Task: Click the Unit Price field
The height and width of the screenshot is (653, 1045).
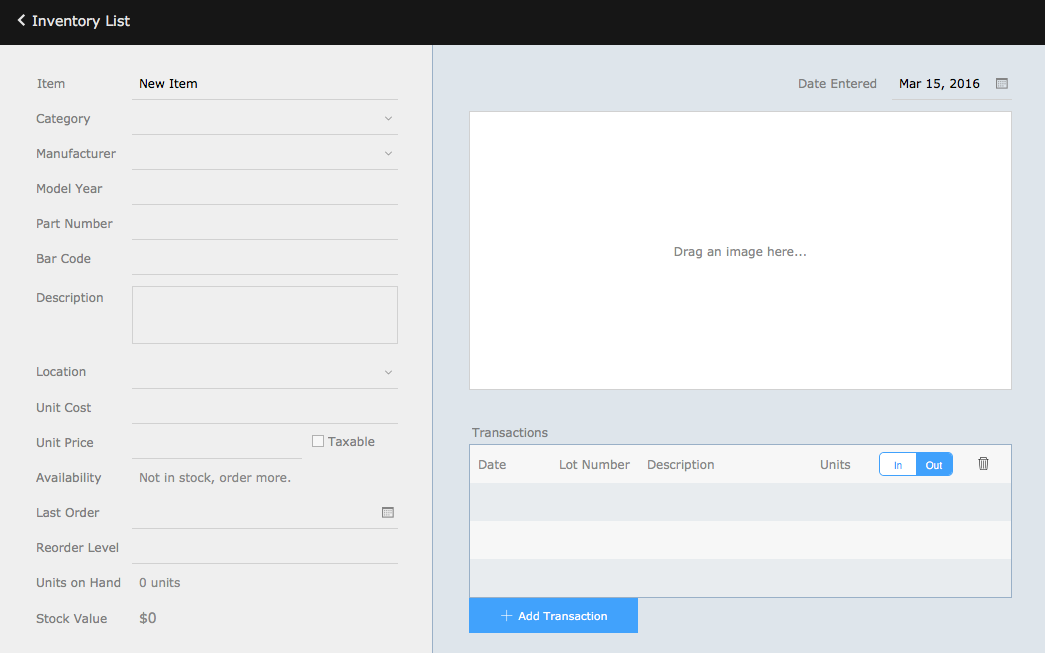Action: tap(216, 442)
